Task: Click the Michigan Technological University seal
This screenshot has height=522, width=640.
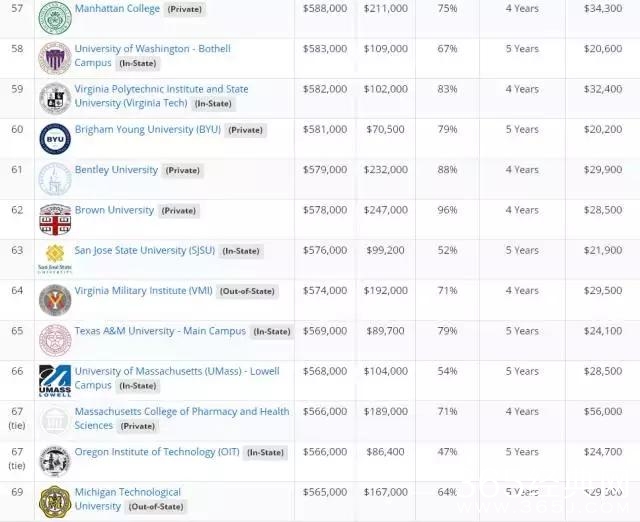Action: point(54,501)
